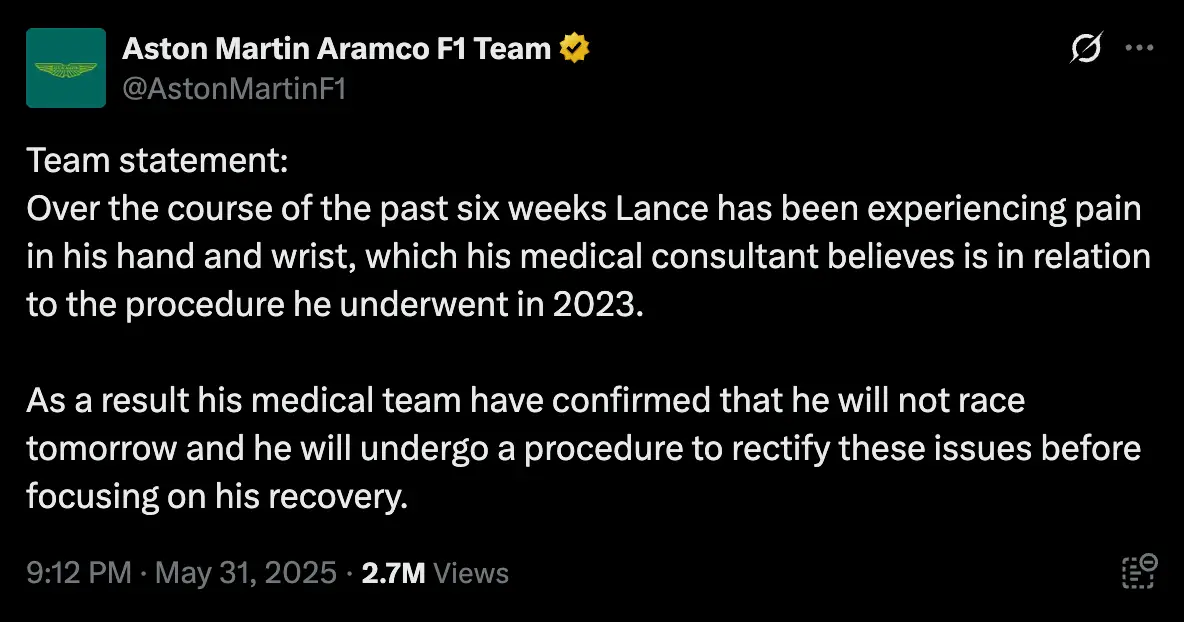Click the 9:12 PM timestamp

tap(79, 573)
